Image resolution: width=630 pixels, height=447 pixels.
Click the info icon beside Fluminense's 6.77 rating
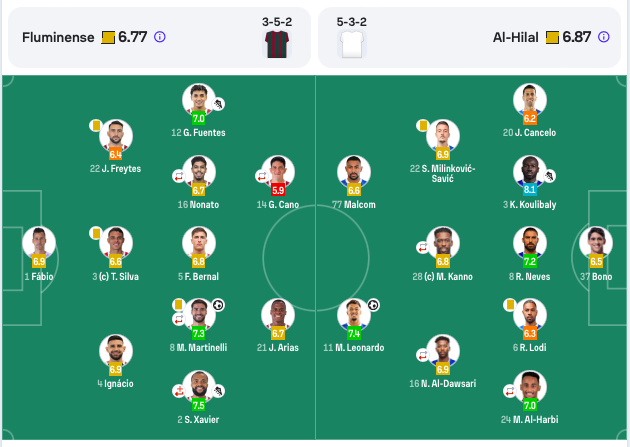tap(159, 37)
